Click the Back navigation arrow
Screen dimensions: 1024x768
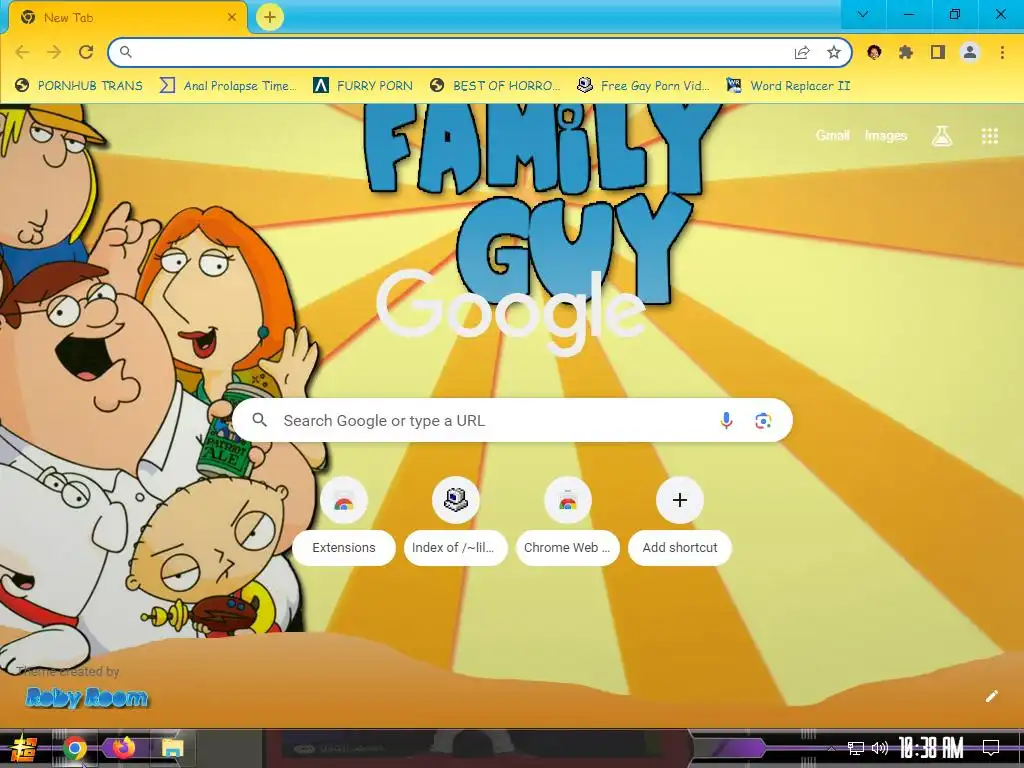point(22,52)
